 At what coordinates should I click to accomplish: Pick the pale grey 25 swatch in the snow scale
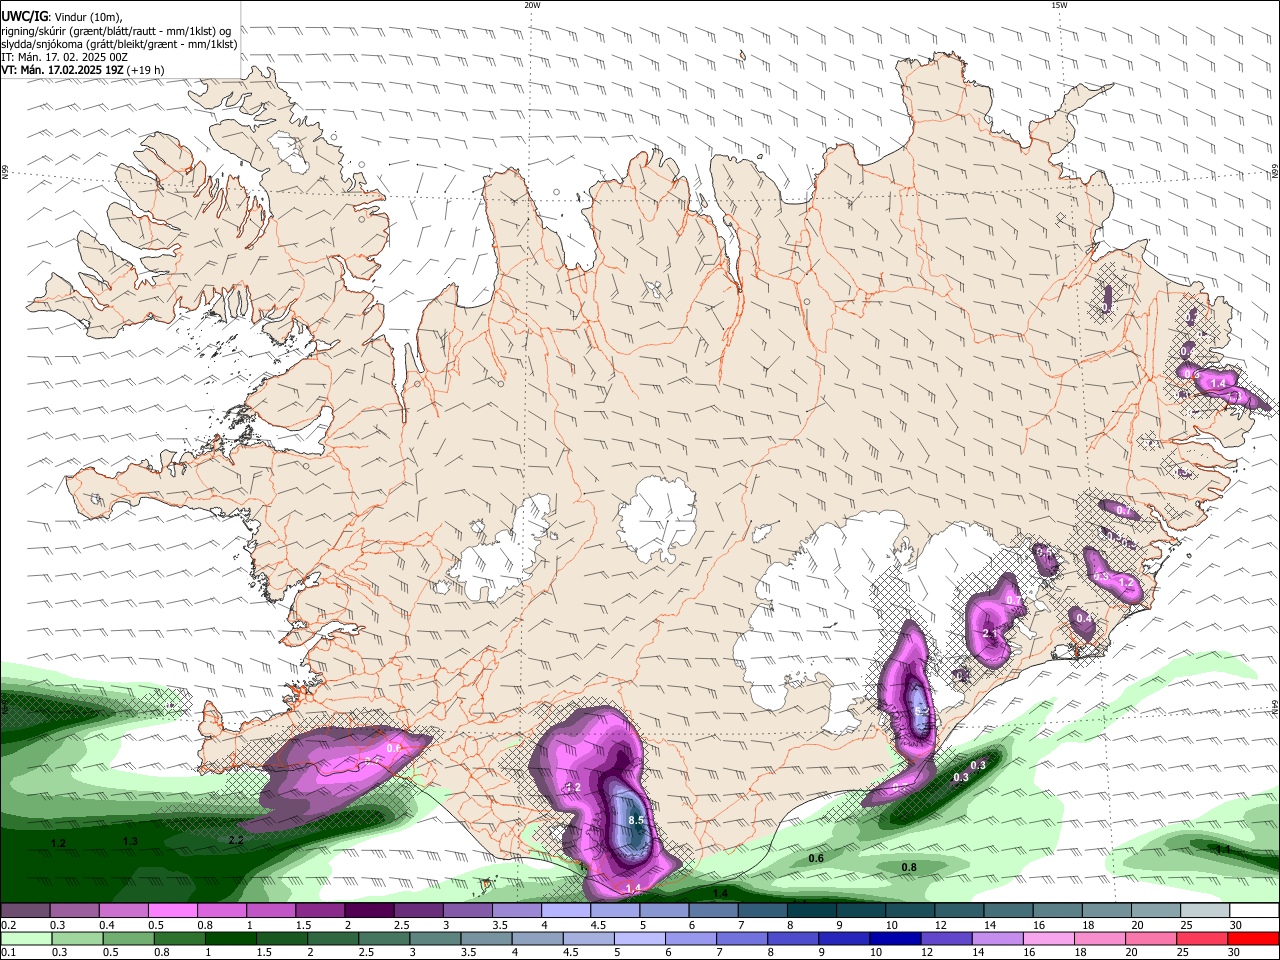[1206, 911]
